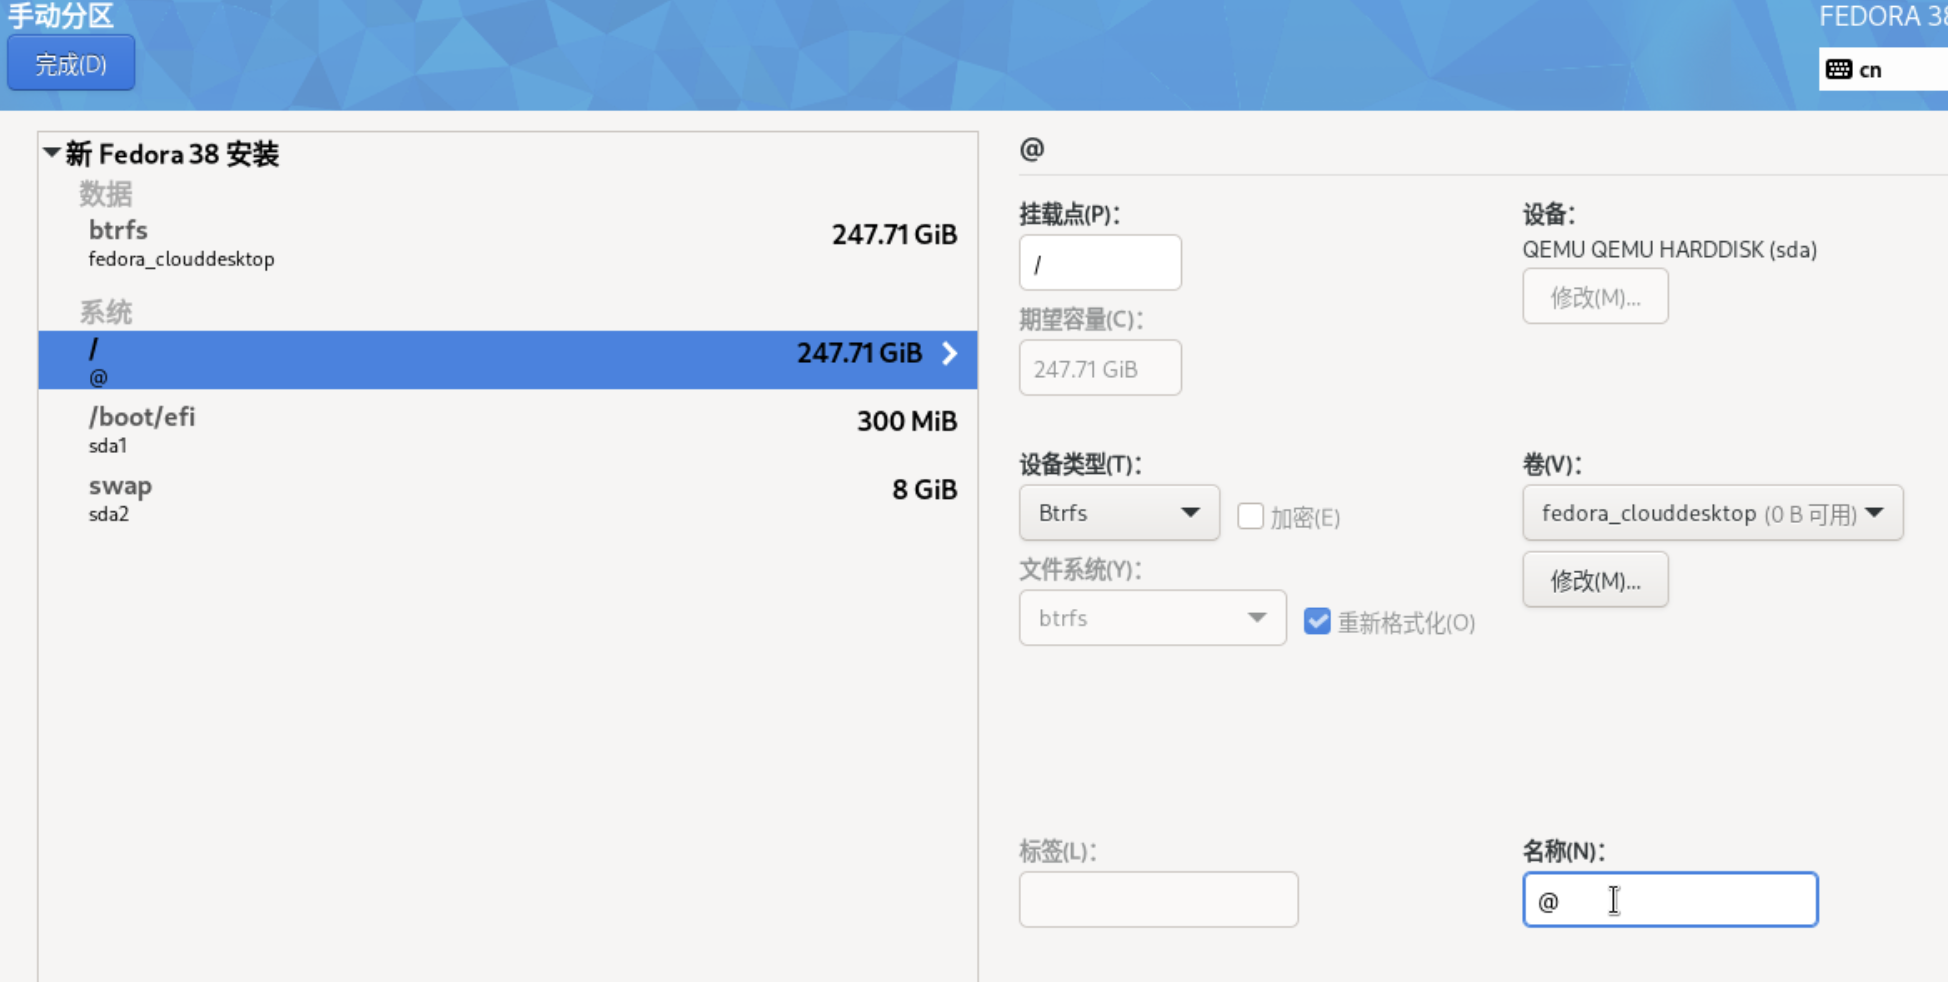Click the chevron arrow on root row
Screen dimensions: 1948x982
[950, 353]
